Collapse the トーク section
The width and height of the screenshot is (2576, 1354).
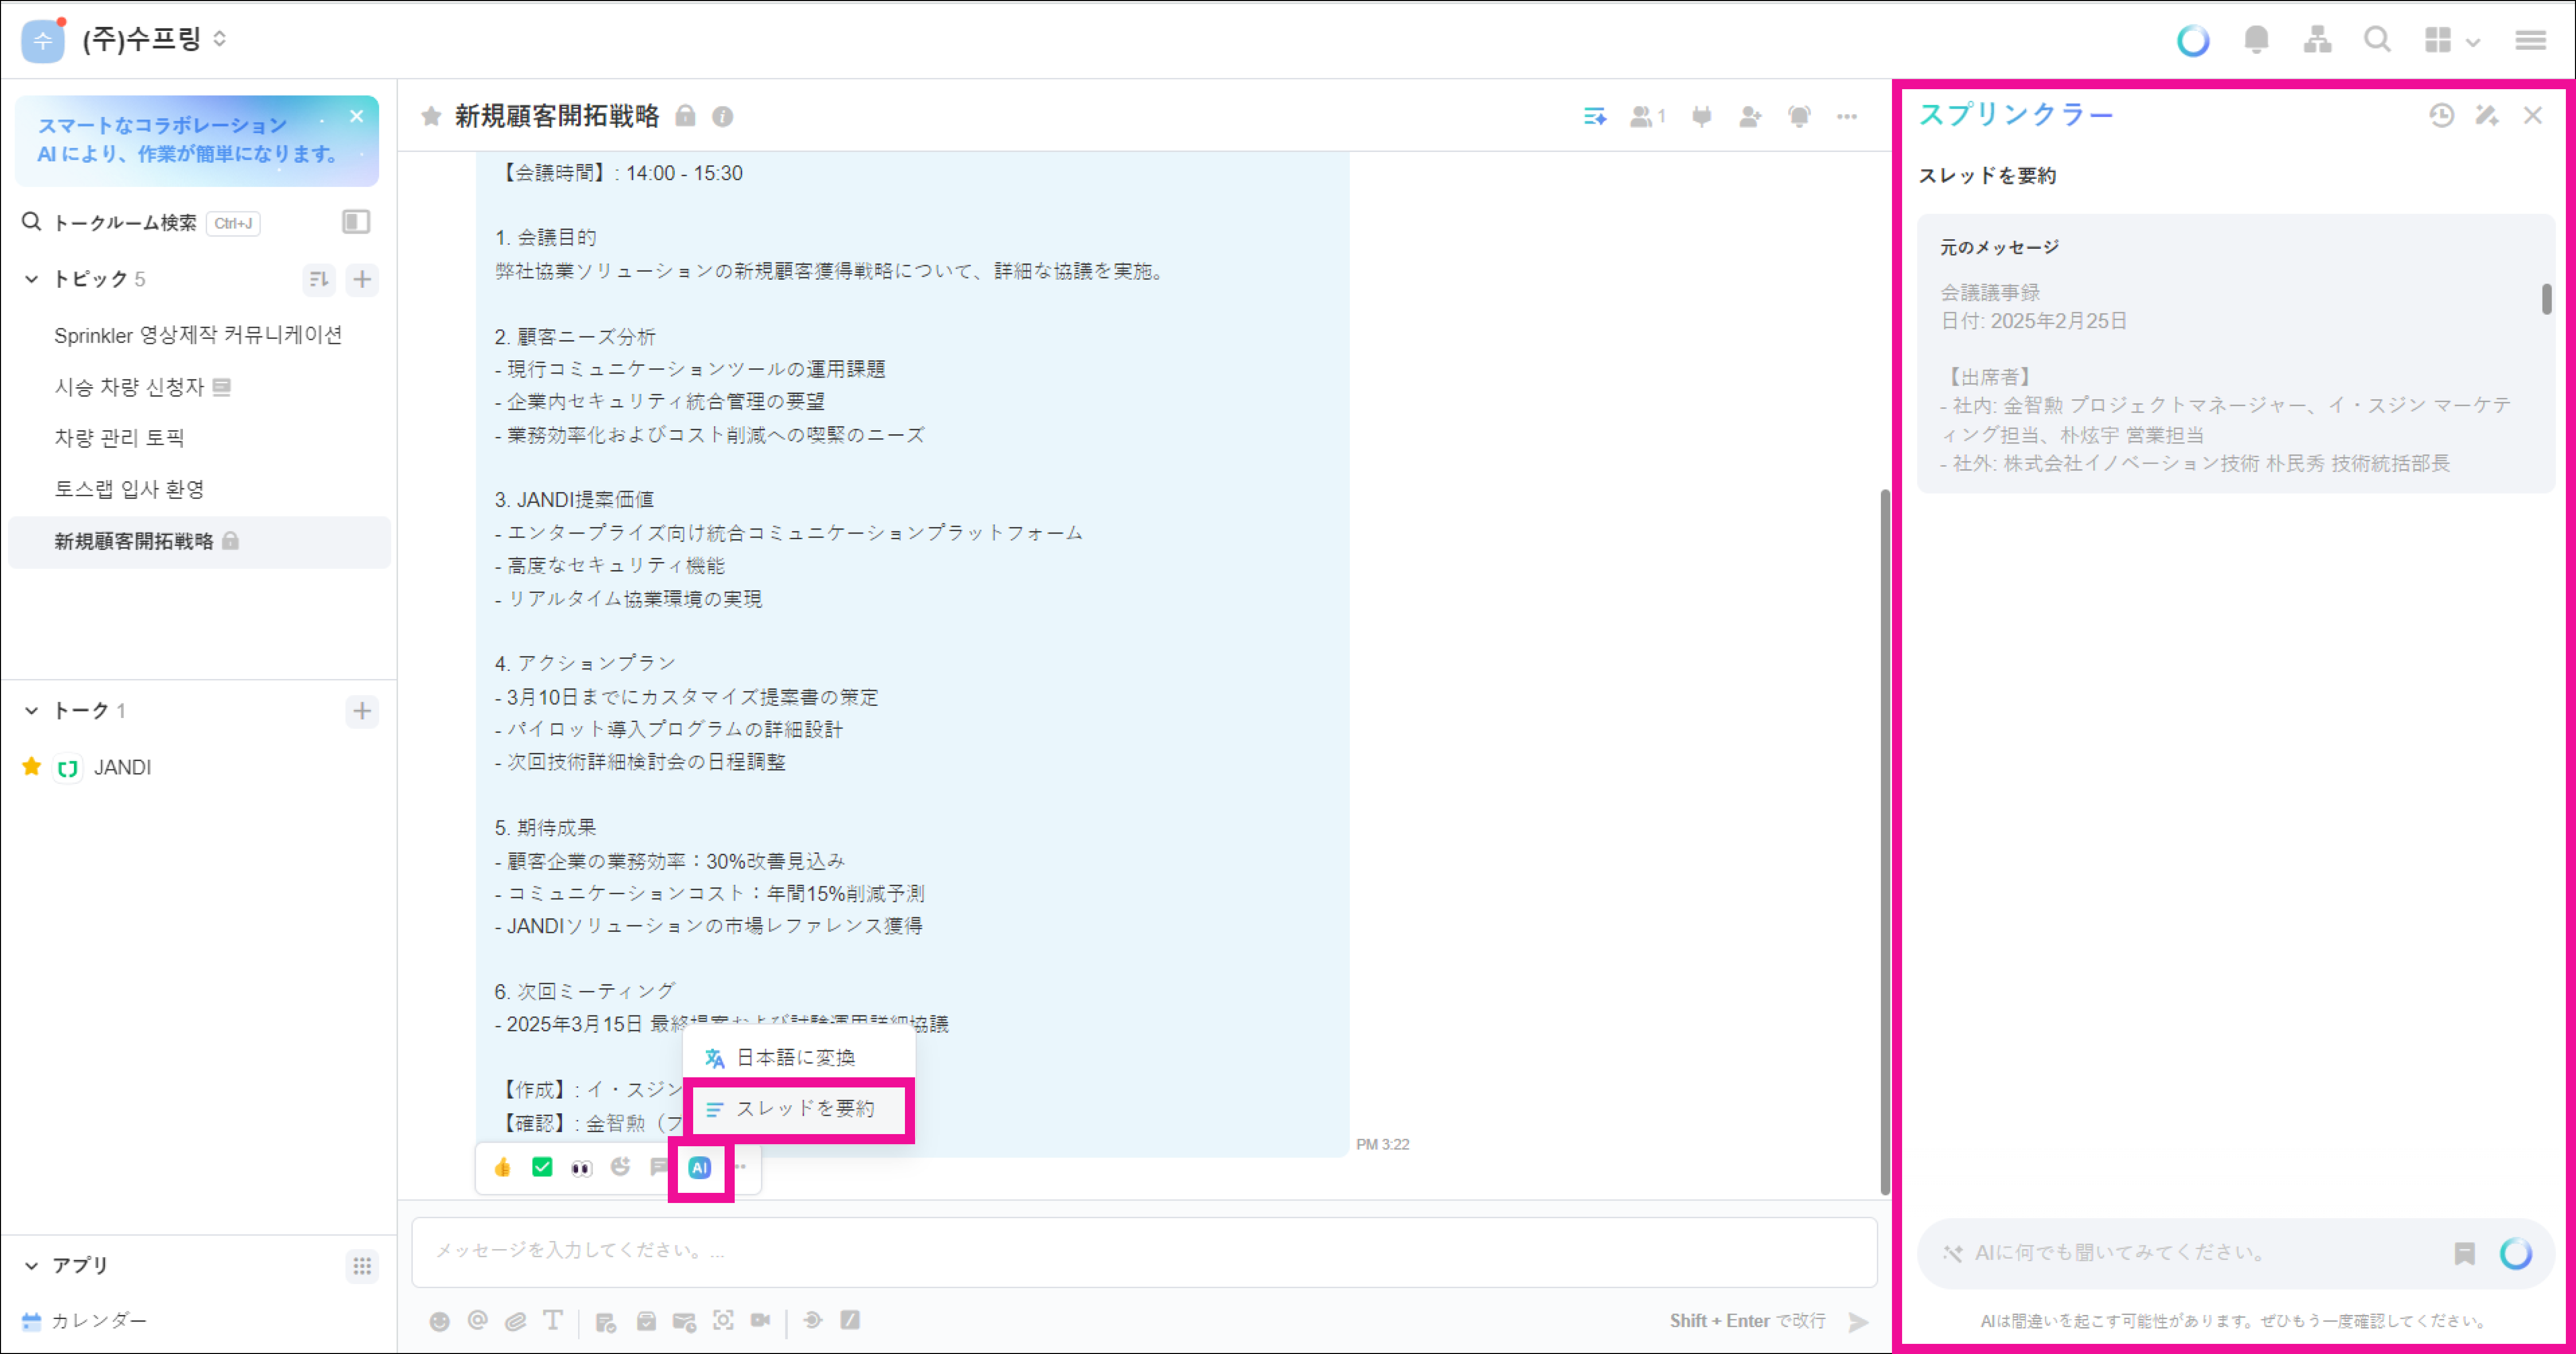[32, 711]
